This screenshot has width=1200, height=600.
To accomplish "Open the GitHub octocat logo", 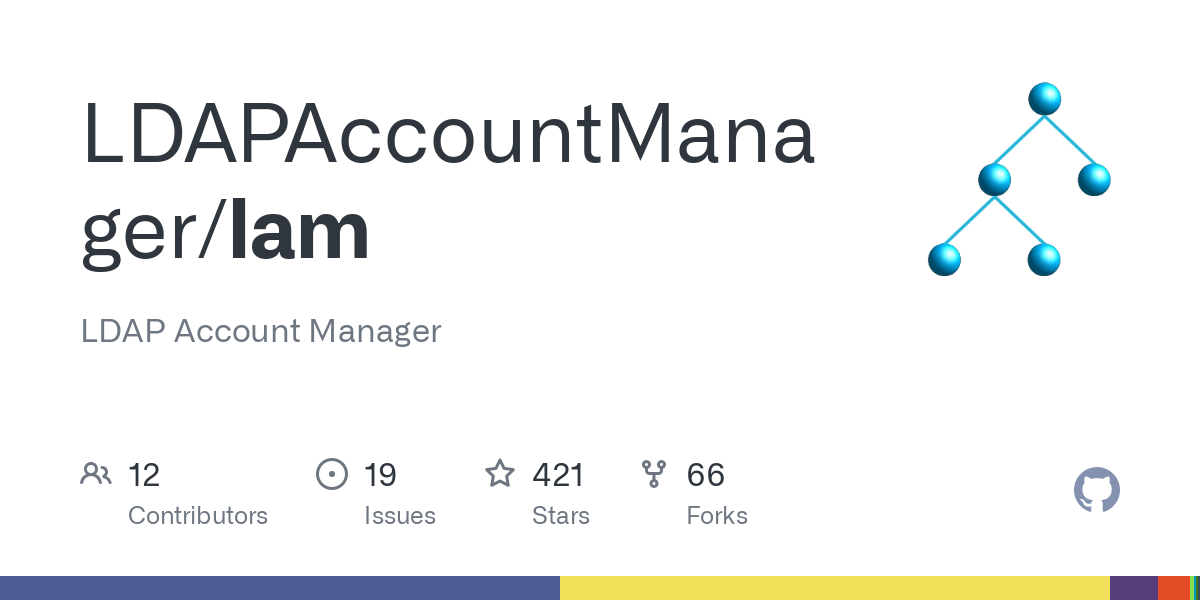I will click(x=1097, y=490).
